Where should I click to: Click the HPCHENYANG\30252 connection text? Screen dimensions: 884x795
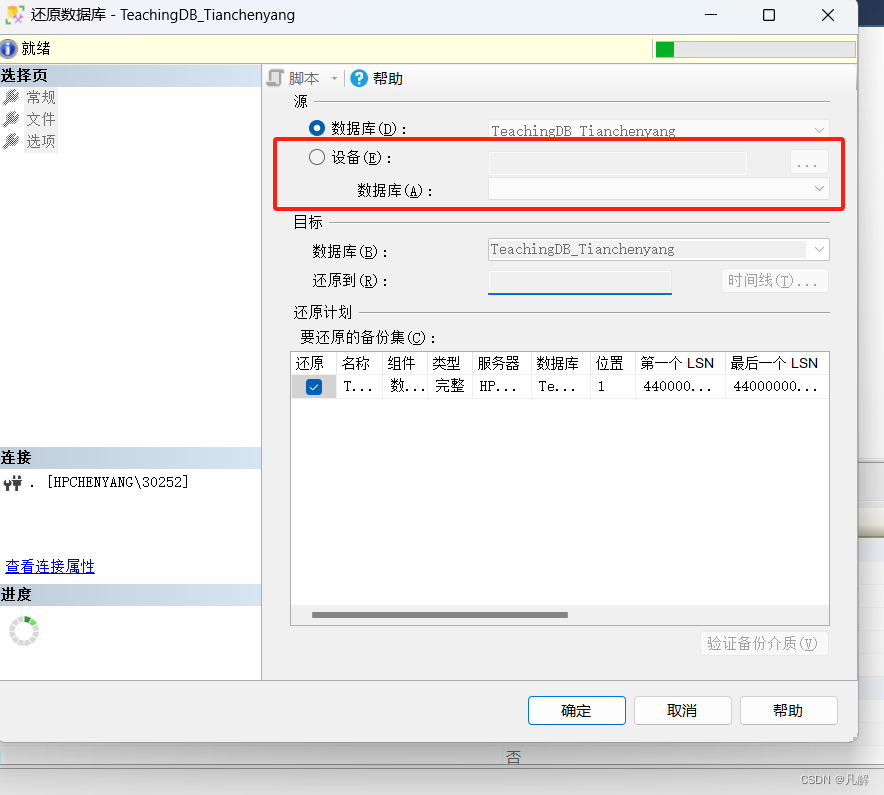[x=117, y=482]
